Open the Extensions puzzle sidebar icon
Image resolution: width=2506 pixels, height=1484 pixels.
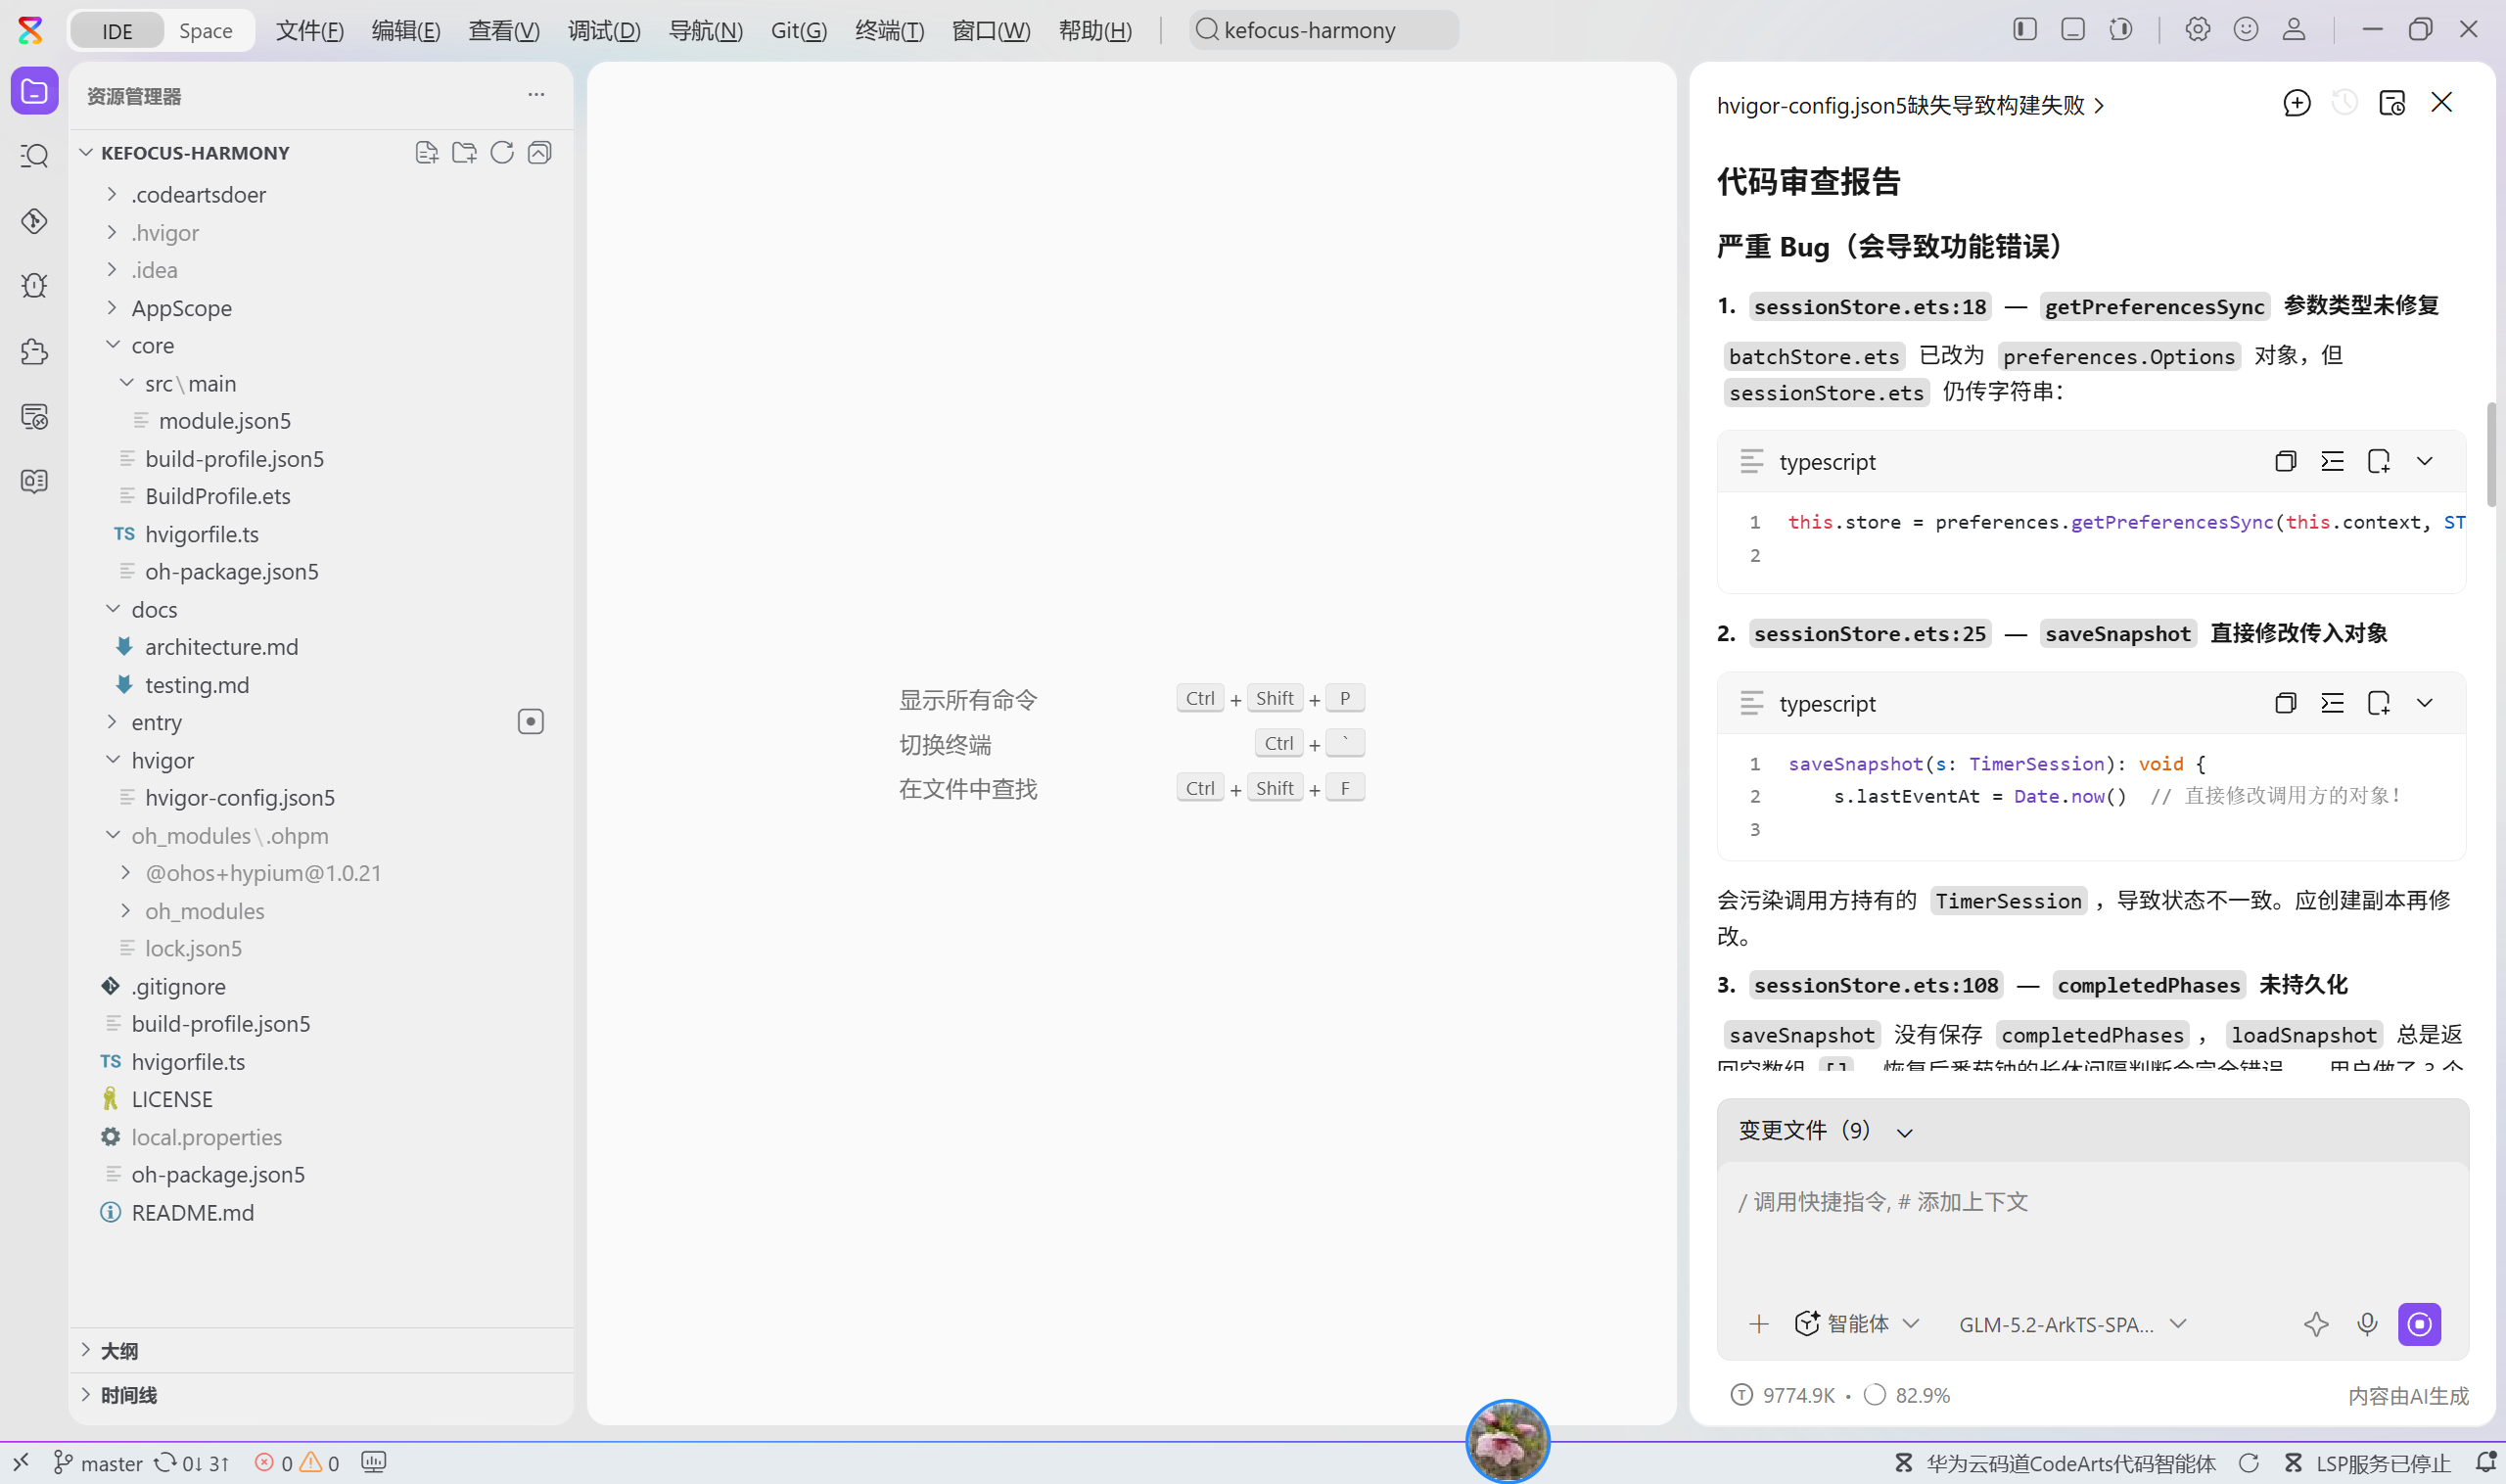(x=34, y=351)
